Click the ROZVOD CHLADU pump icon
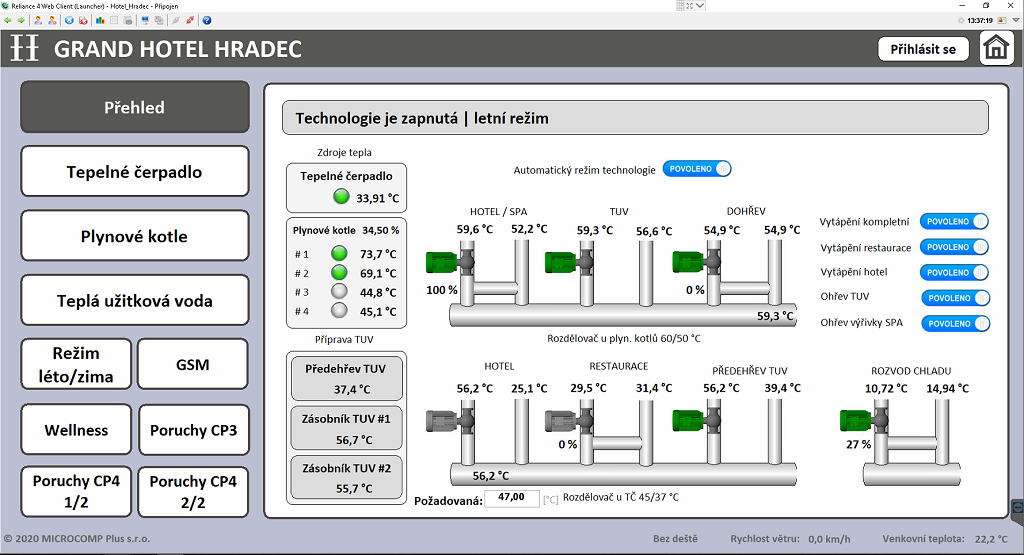This screenshot has height=555, width=1024. tap(855, 418)
